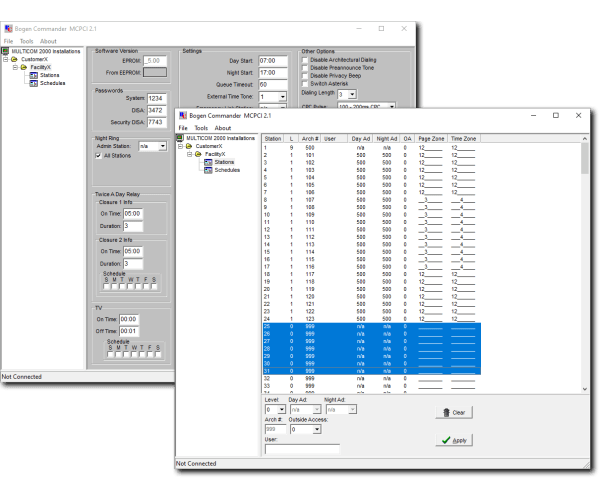Open About menu in front window
Viewport: 600px width, 500px height.
pos(223,128)
